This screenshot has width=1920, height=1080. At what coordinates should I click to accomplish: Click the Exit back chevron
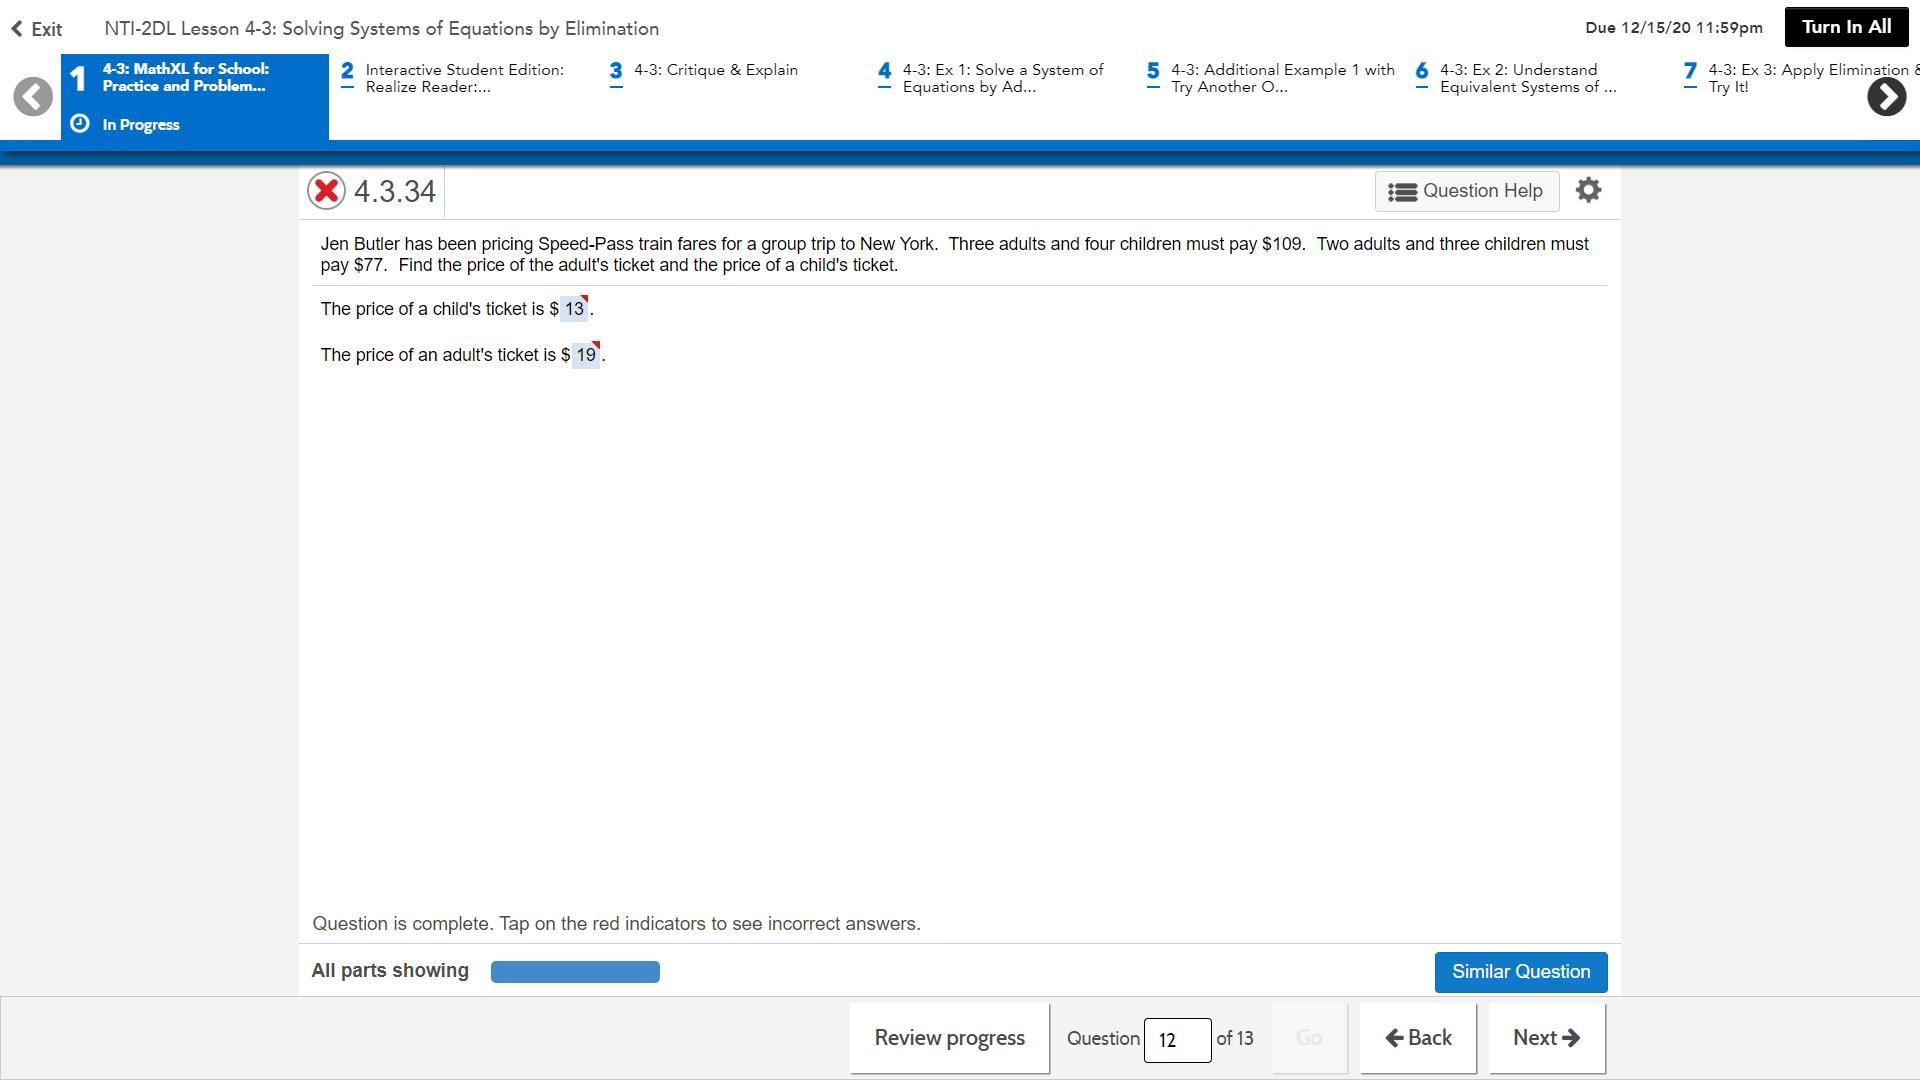point(17,29)
